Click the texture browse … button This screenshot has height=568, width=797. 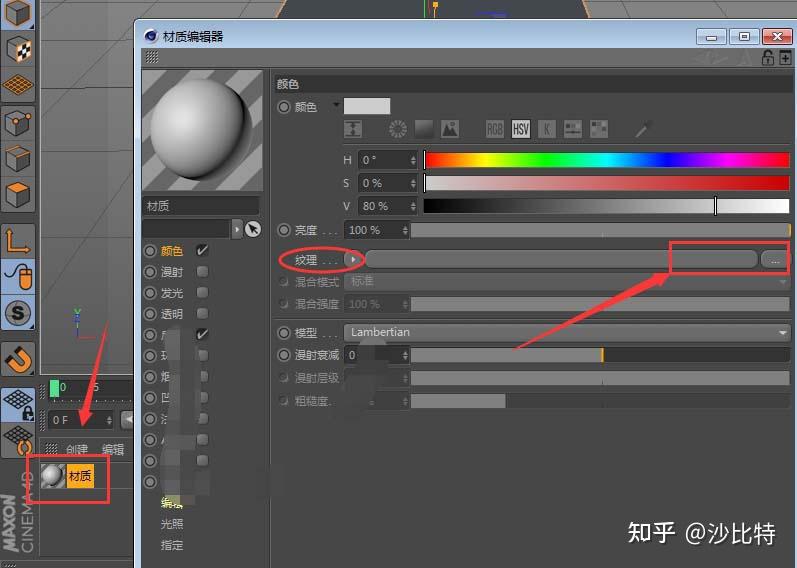(775, 260)
